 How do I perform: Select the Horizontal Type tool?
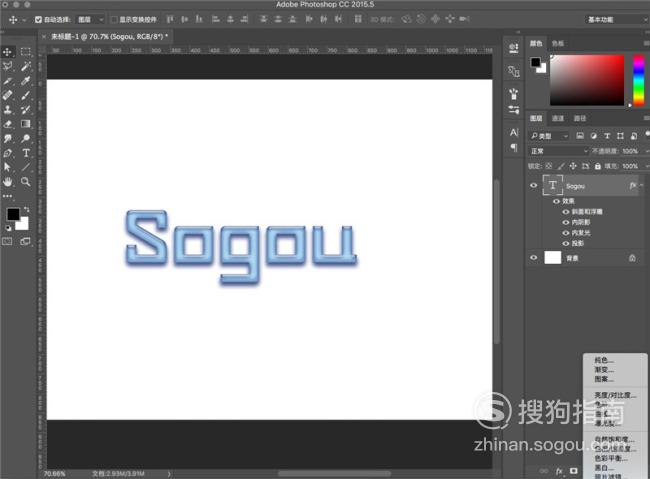pyautogui.click(x=26, y=153)
